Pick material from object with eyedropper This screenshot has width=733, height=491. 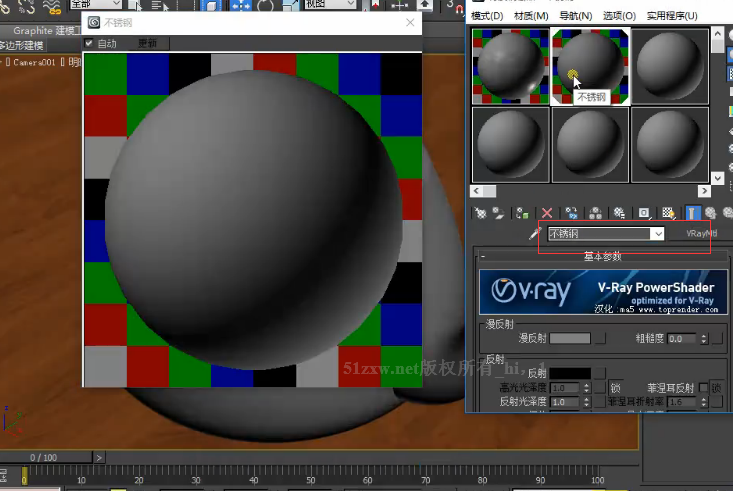pos(534,233)
